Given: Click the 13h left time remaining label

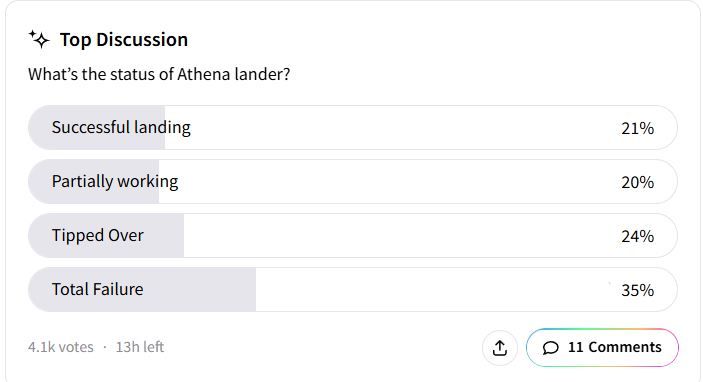Looking at the screenshot, I should (140, 347).
